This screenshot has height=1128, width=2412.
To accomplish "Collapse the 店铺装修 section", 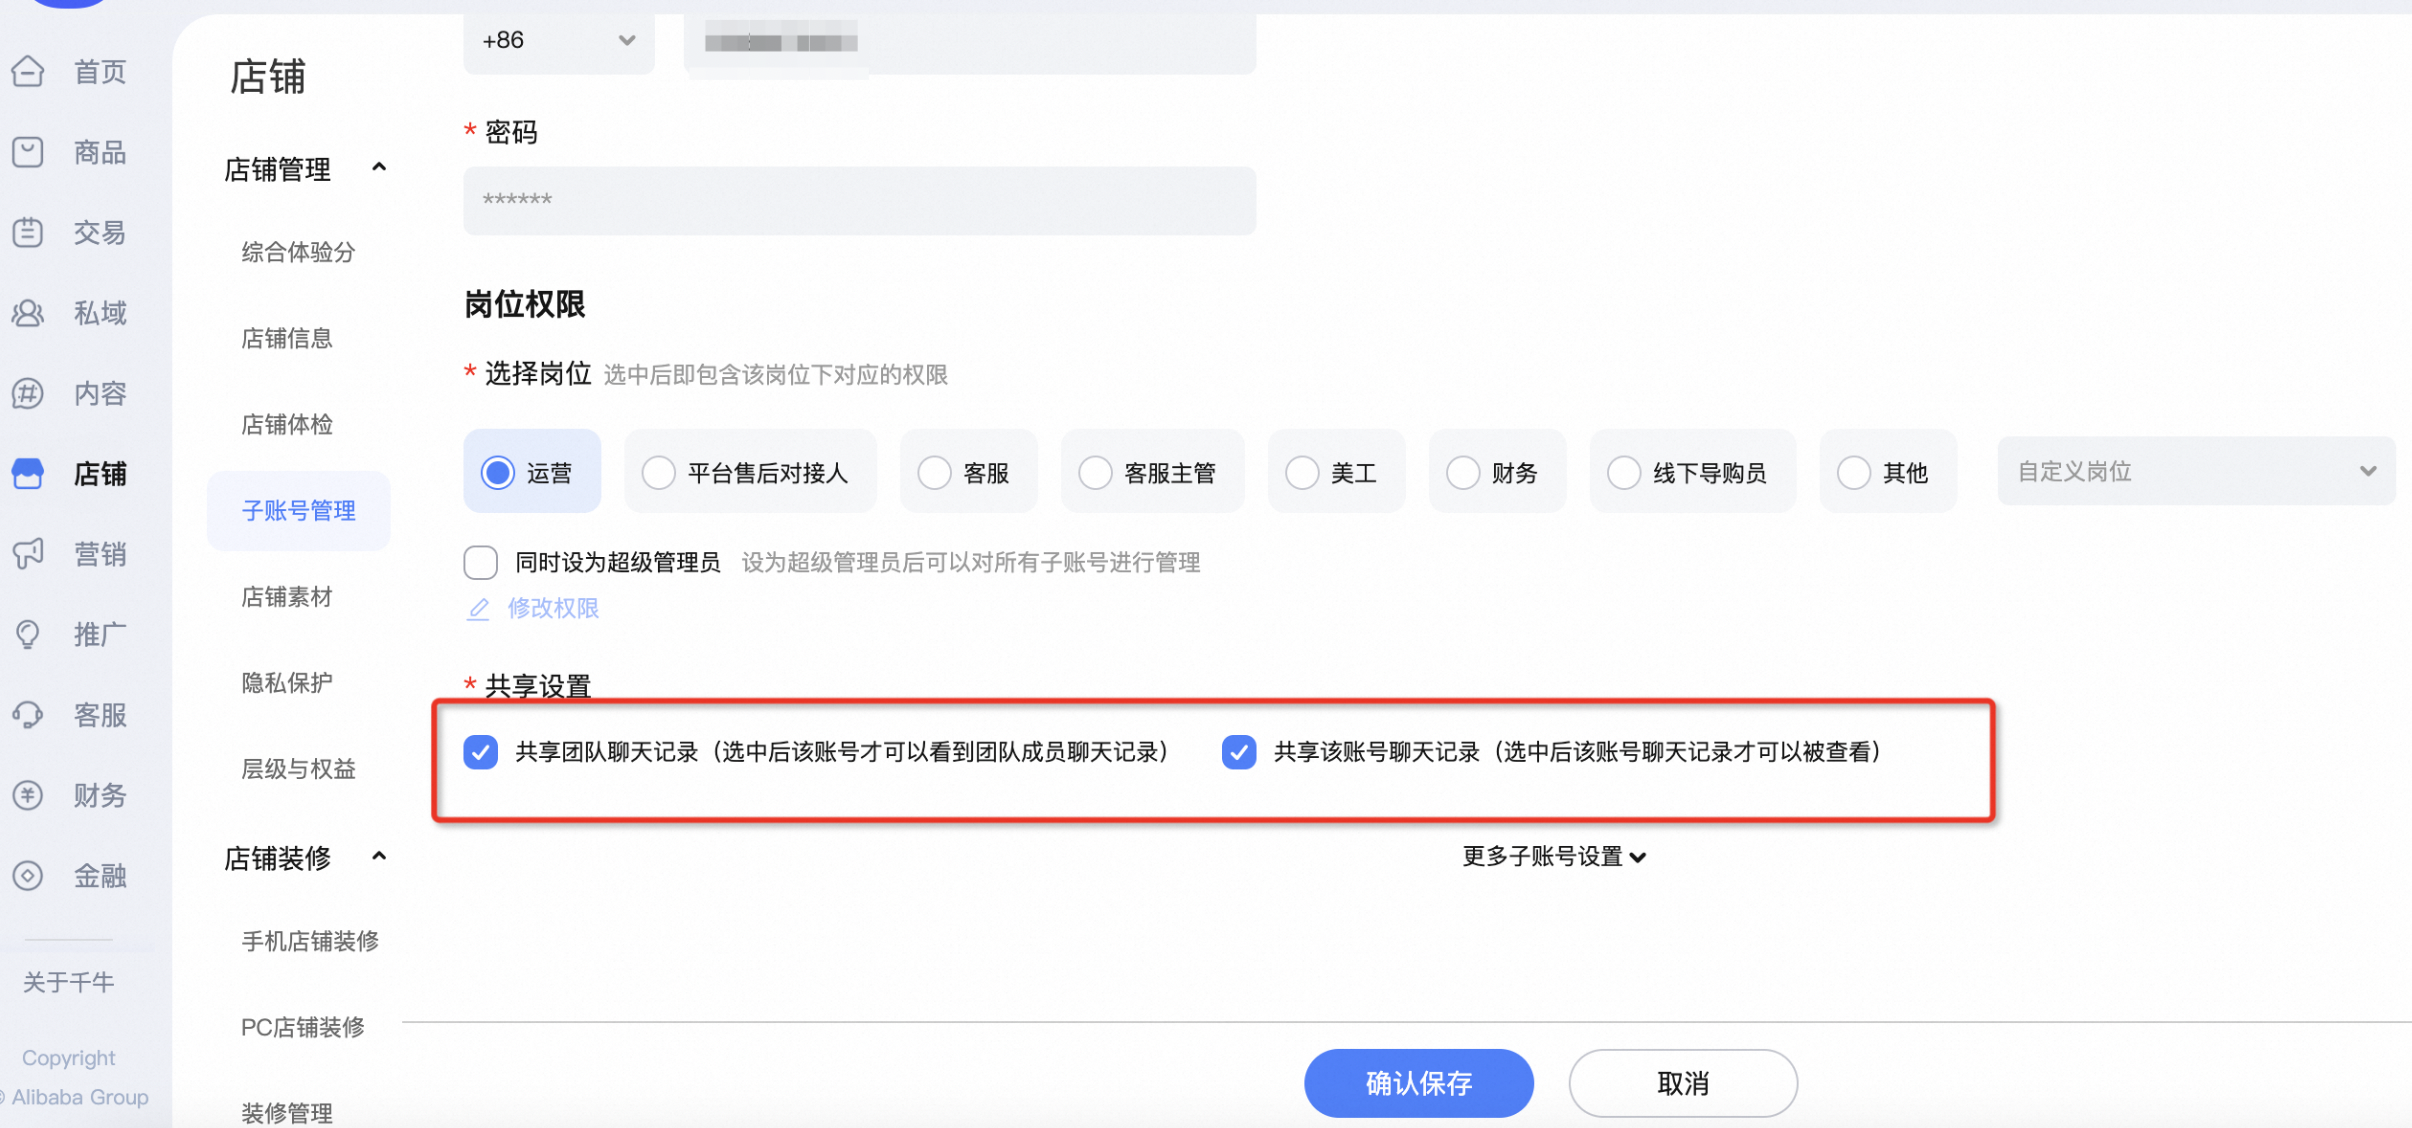I will [379, 857].
